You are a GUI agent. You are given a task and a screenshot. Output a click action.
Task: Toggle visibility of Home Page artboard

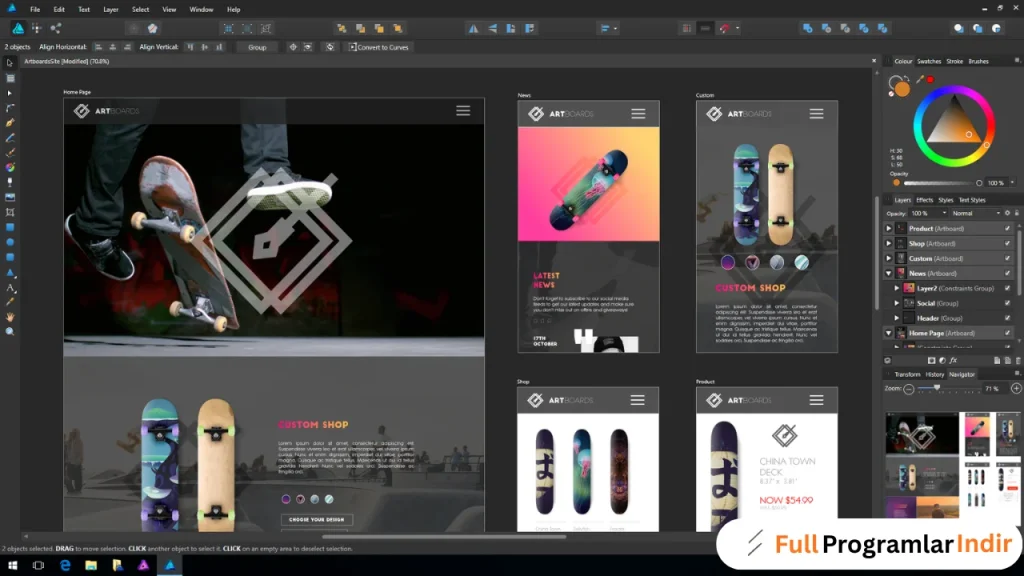(x=1008, y=333)
